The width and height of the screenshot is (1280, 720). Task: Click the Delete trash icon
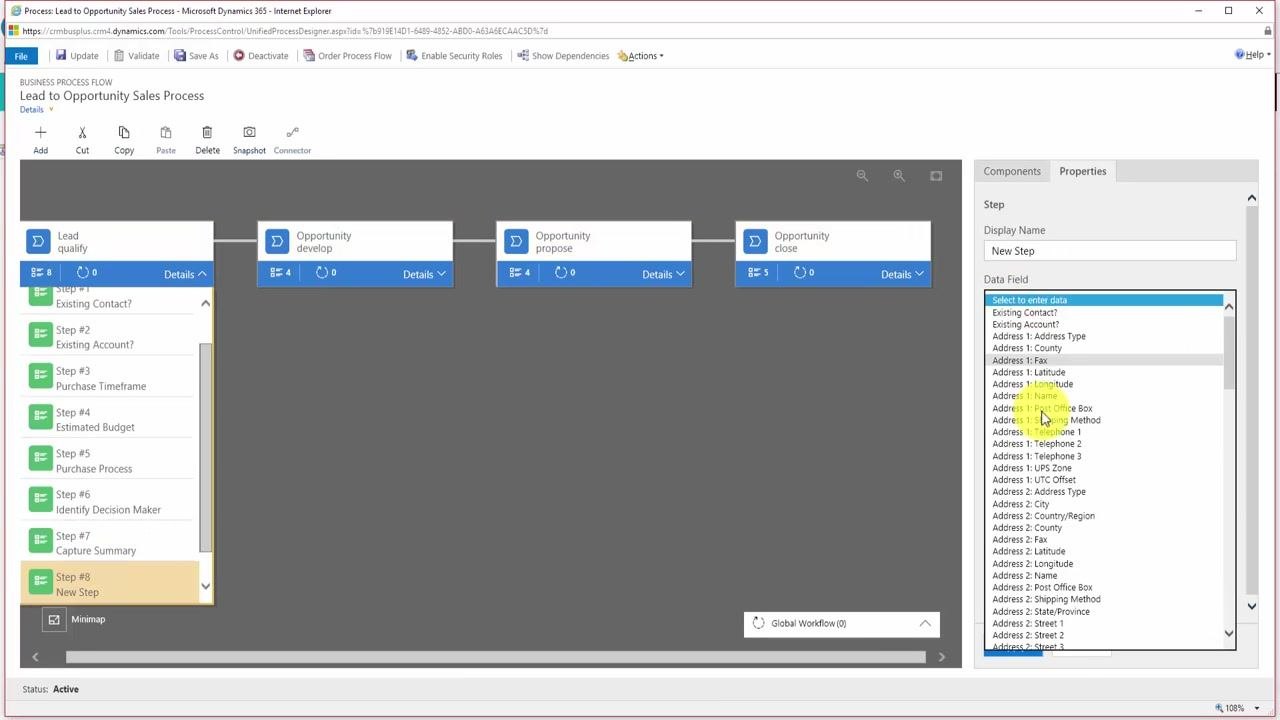click(x=207, y=132)
